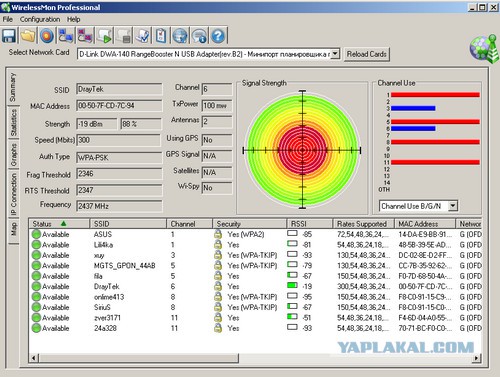The height and width of the screenshot is (377, 500).
Task: Click the clipboard toolbar icon
Action: click(x=161, y=36)
